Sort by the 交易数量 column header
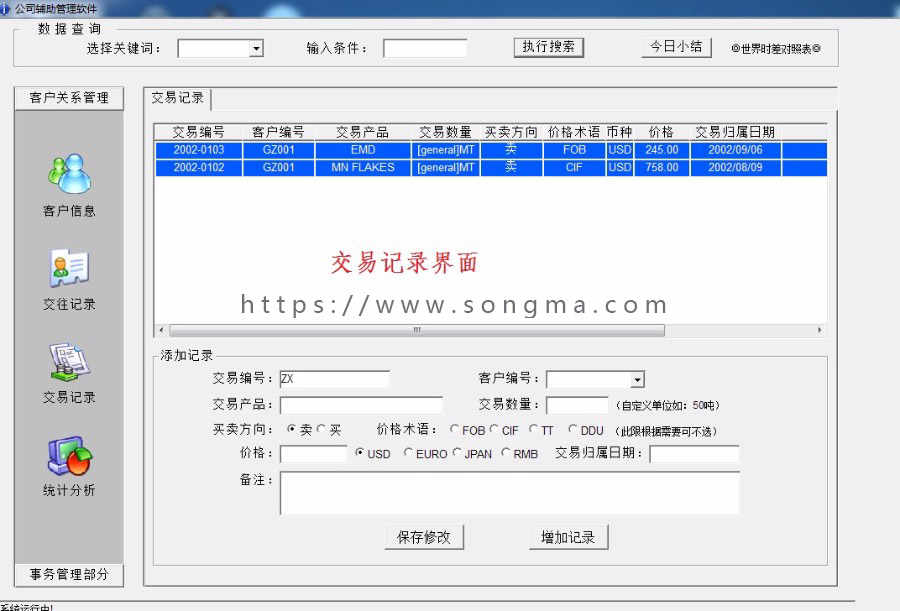The height and width of the screenshot is (611, 900). 445,132
